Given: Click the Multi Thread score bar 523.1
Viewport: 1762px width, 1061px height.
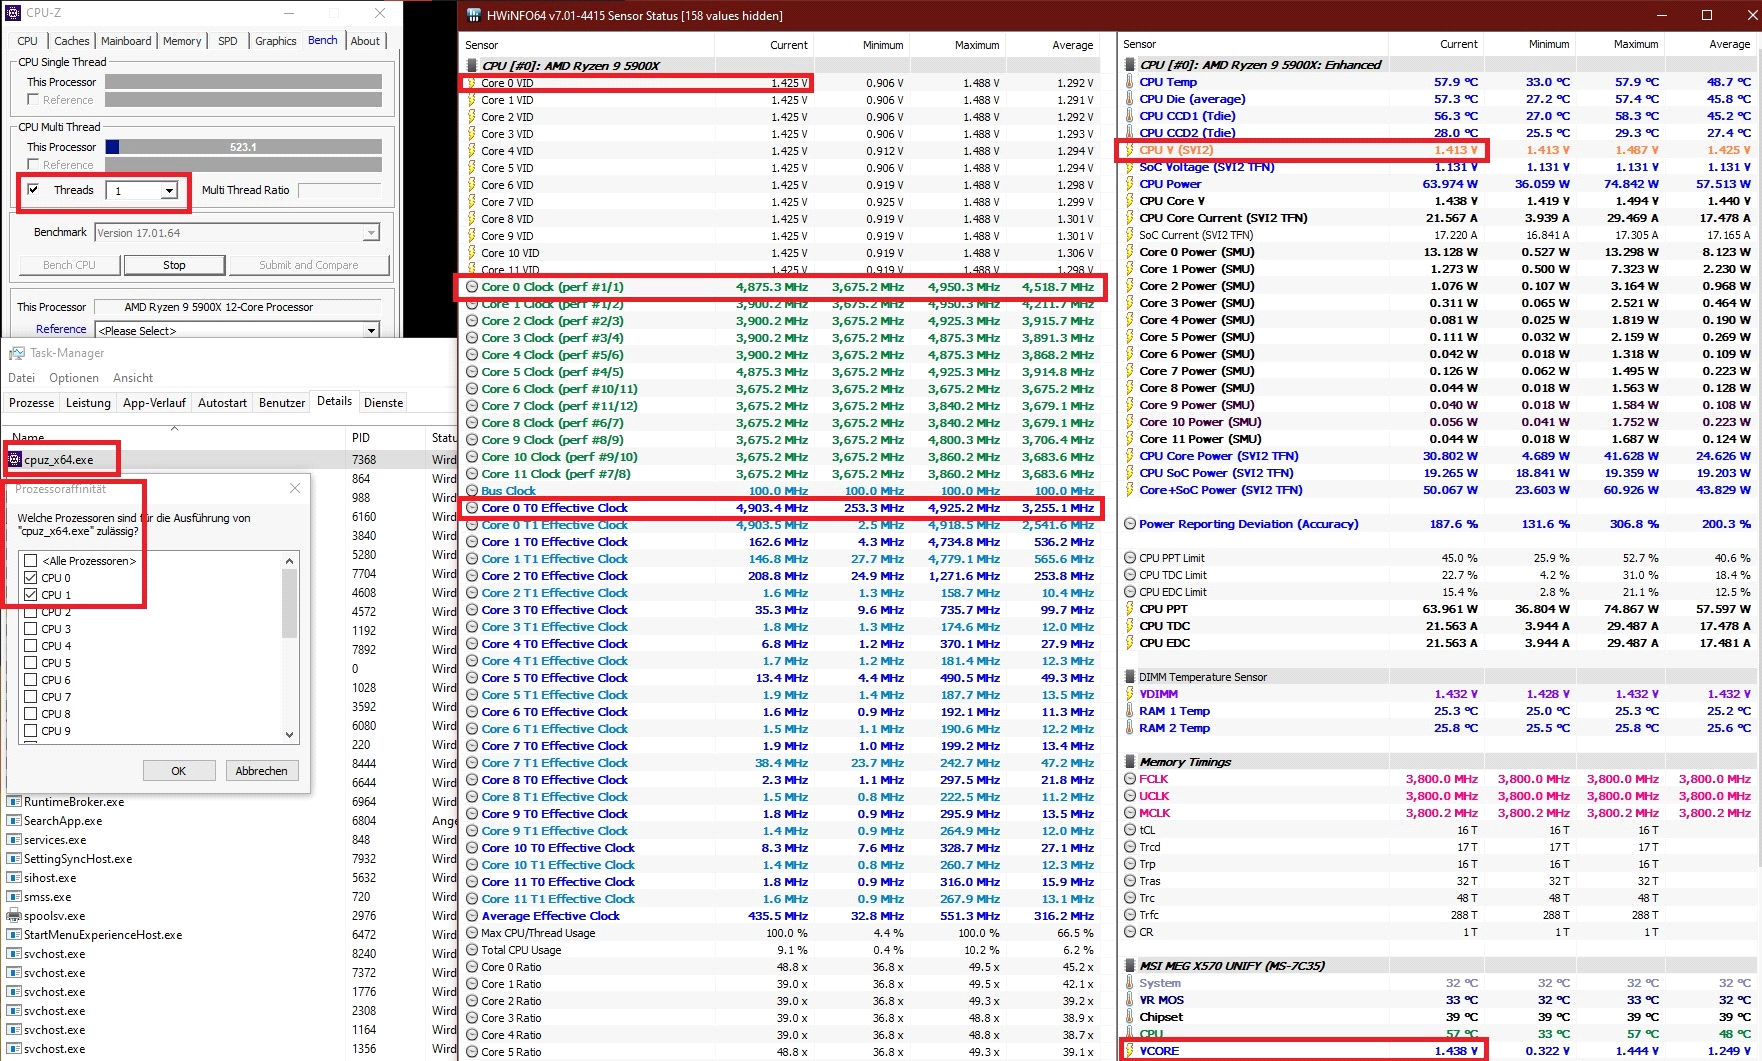Looking at the screenshot, I should [243, 147].
